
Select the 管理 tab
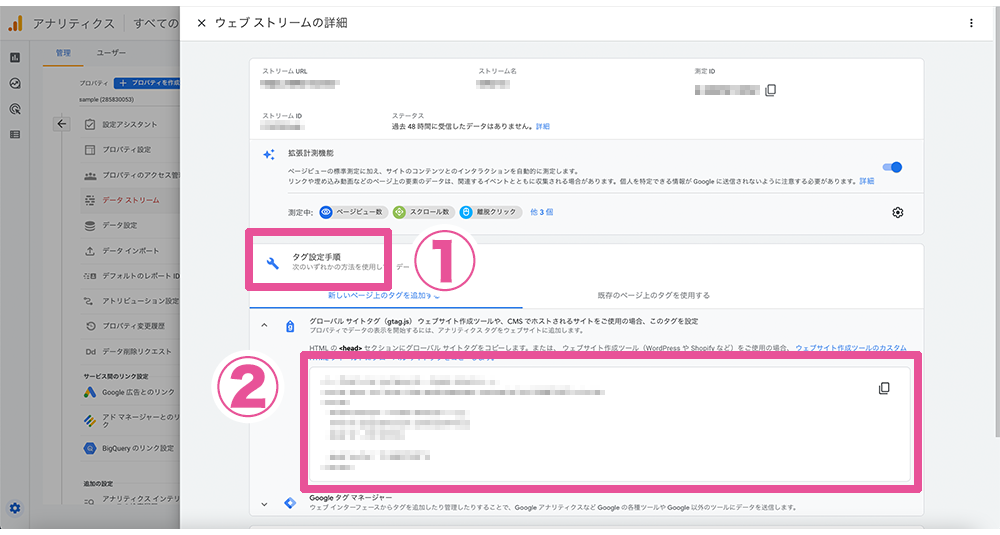tap(63, 53)
